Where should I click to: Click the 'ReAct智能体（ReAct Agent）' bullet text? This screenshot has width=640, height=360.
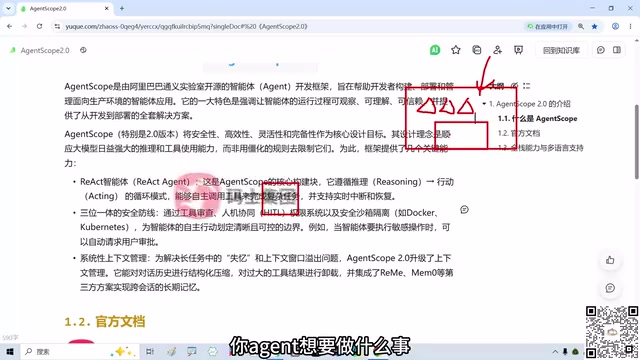pyautogui.click(x=135, y=182)
